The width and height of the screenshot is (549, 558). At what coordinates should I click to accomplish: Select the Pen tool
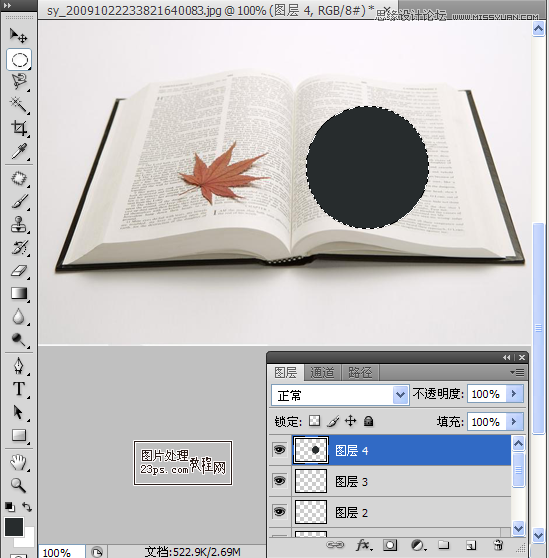pyautogui.click(x=19, y=366)
